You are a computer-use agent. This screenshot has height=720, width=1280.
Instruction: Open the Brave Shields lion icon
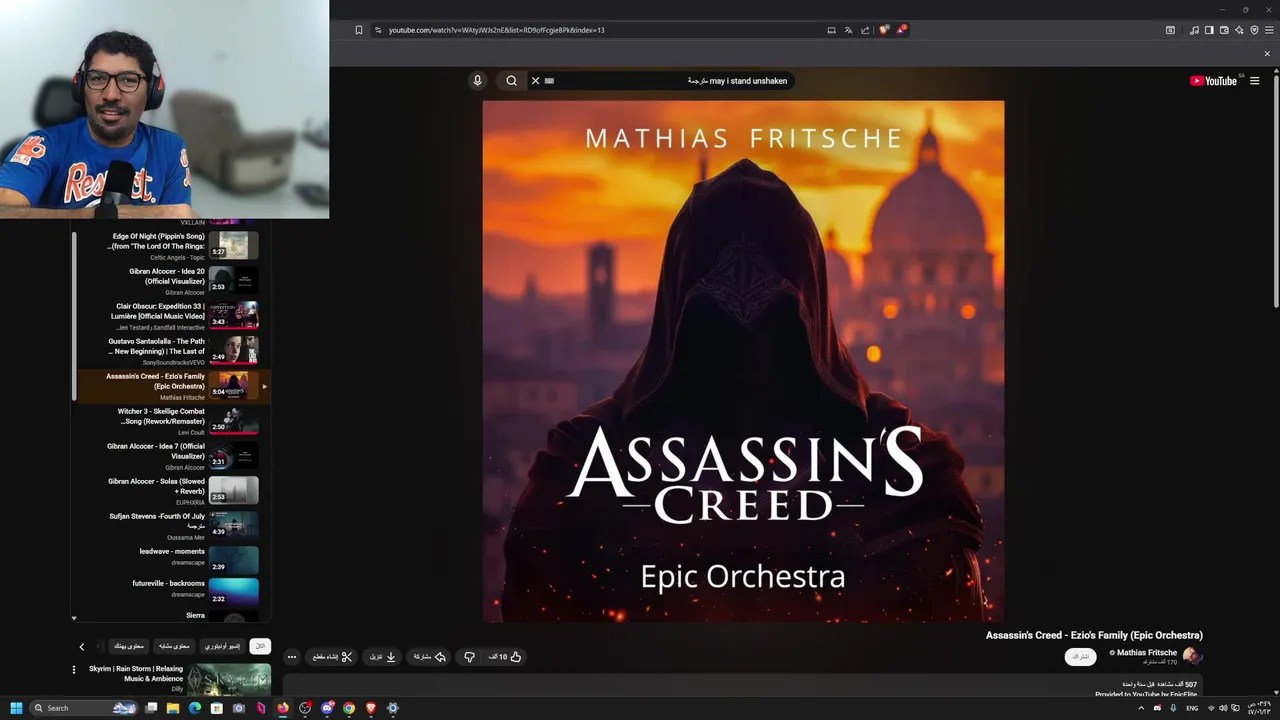coord(883,30)
